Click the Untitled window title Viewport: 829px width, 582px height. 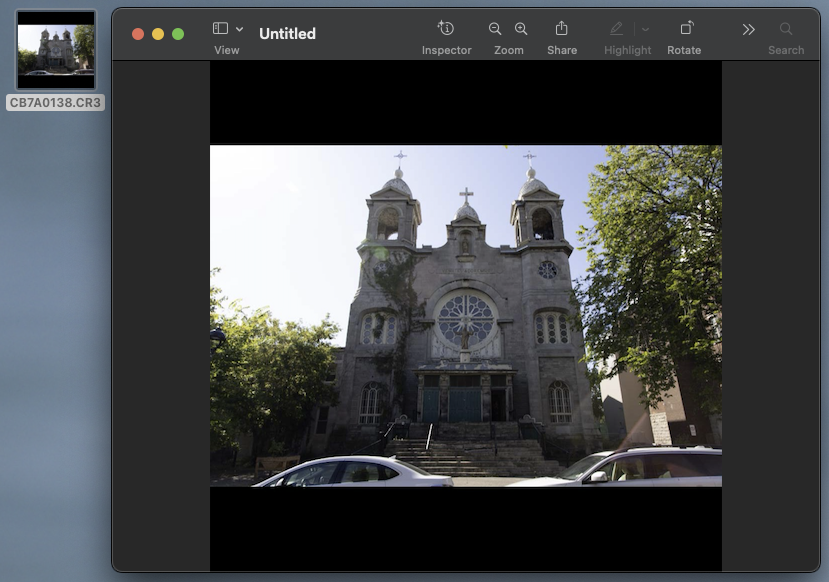(x=287, y=33)
